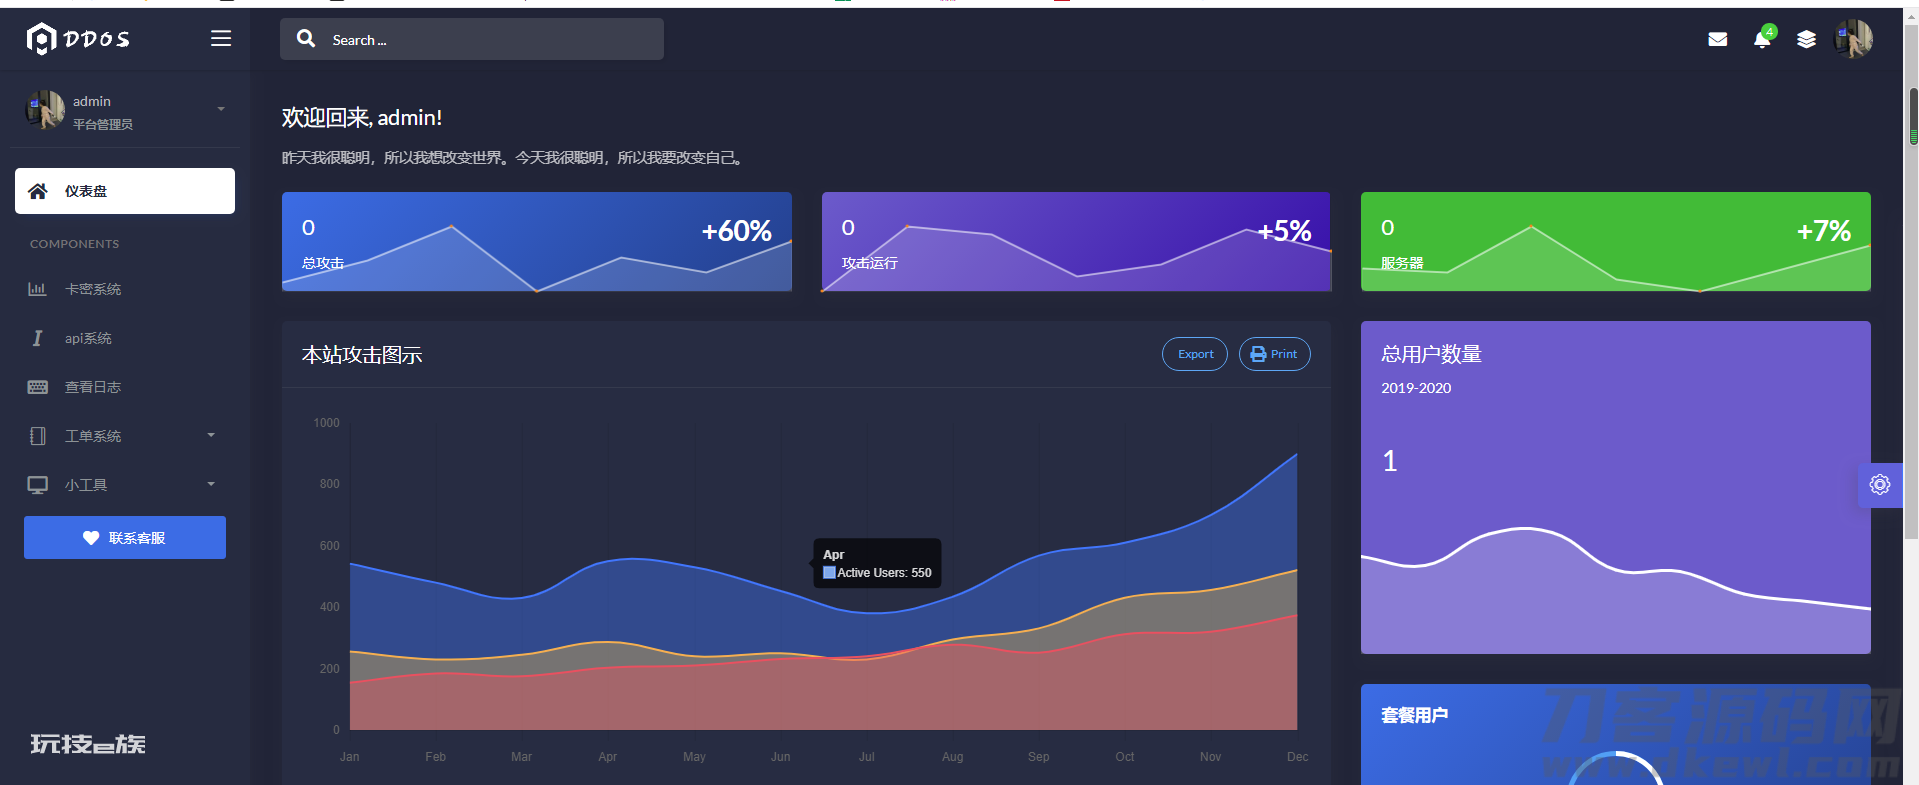Click the sidebar admin avatar
Screen dimensions: 1919x785
[45, 110]
